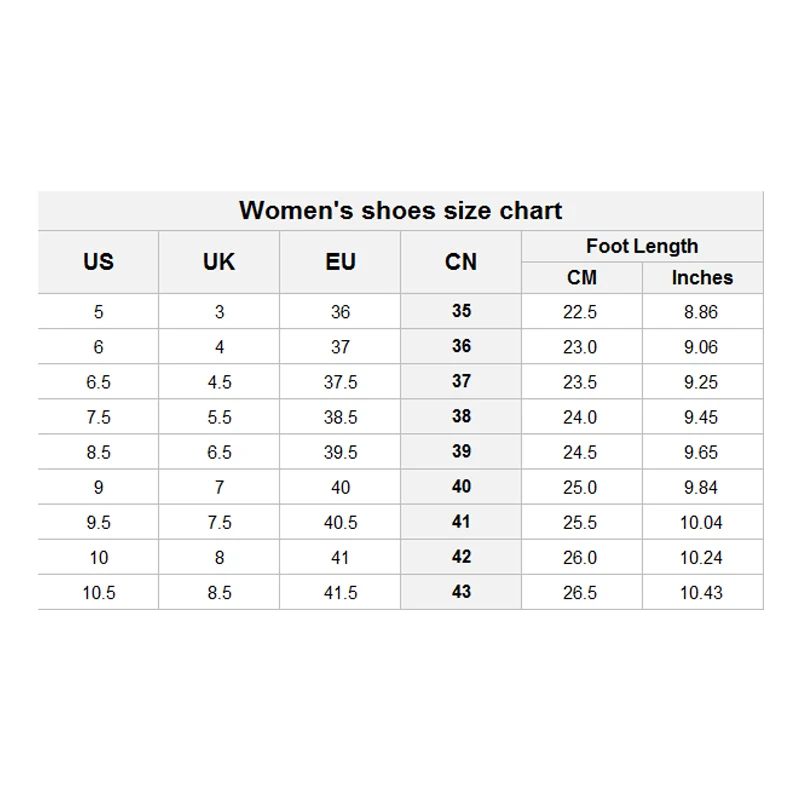Click the CM sub-header

point(581,278)
